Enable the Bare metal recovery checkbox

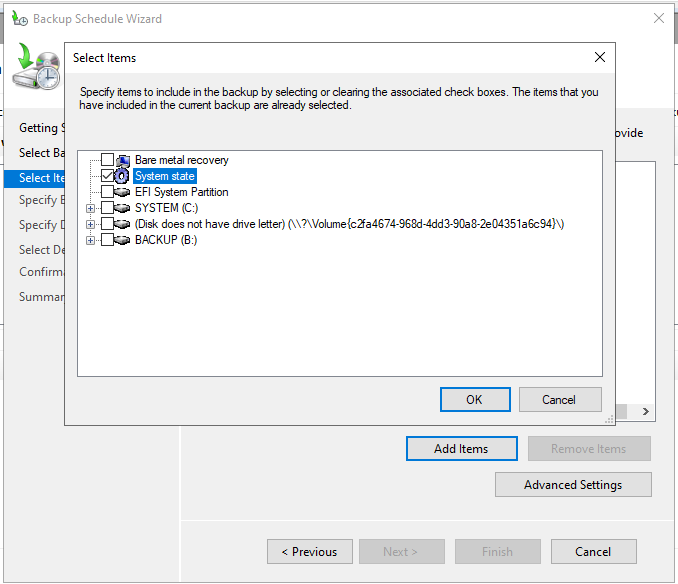pos(107,160)
